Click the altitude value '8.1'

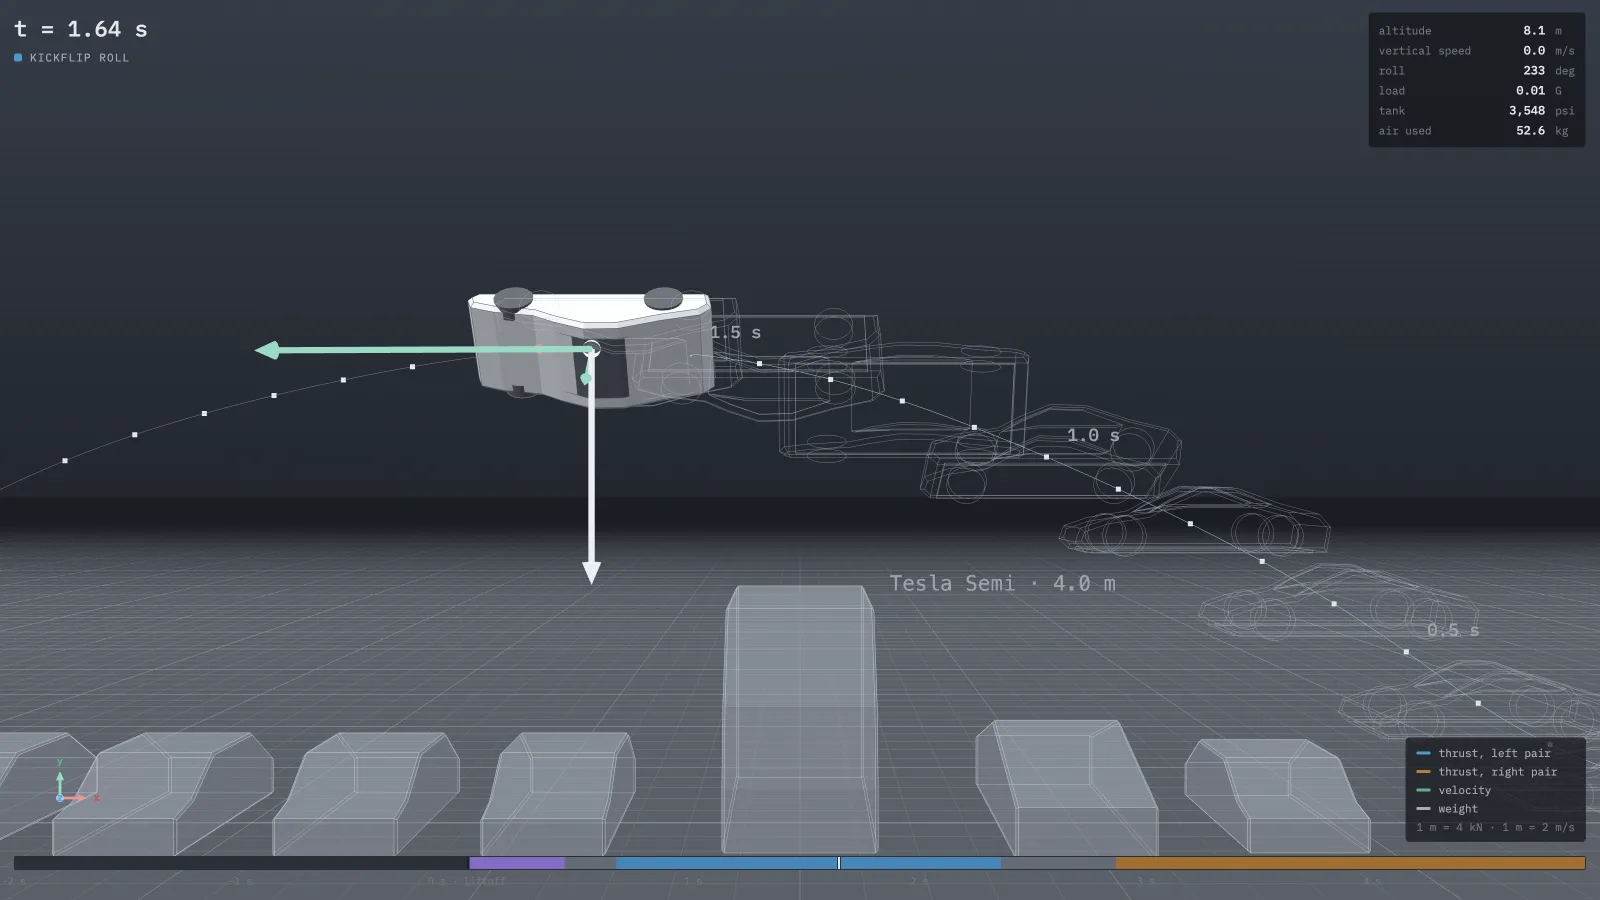click(x=1534, y=31)
